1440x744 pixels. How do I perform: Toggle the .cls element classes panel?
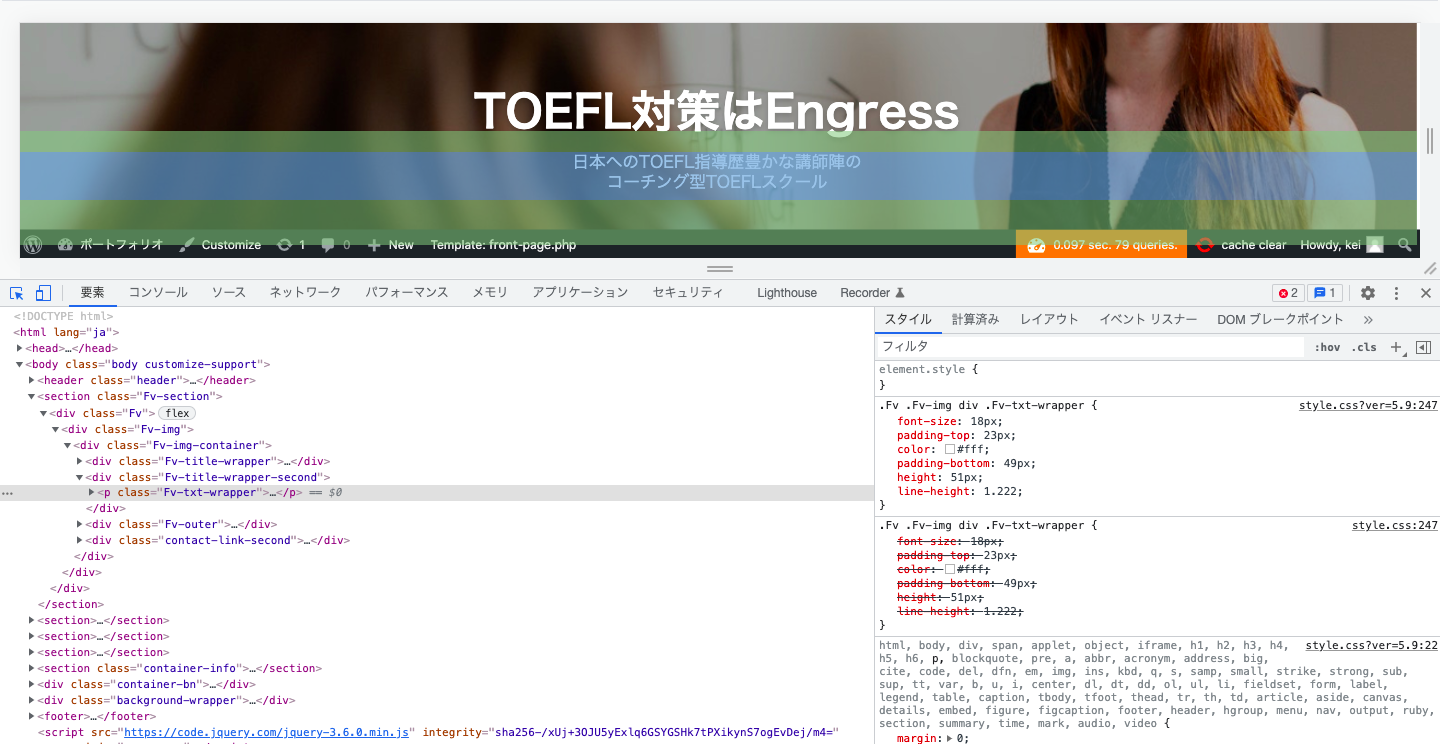tap(1364, 347)
